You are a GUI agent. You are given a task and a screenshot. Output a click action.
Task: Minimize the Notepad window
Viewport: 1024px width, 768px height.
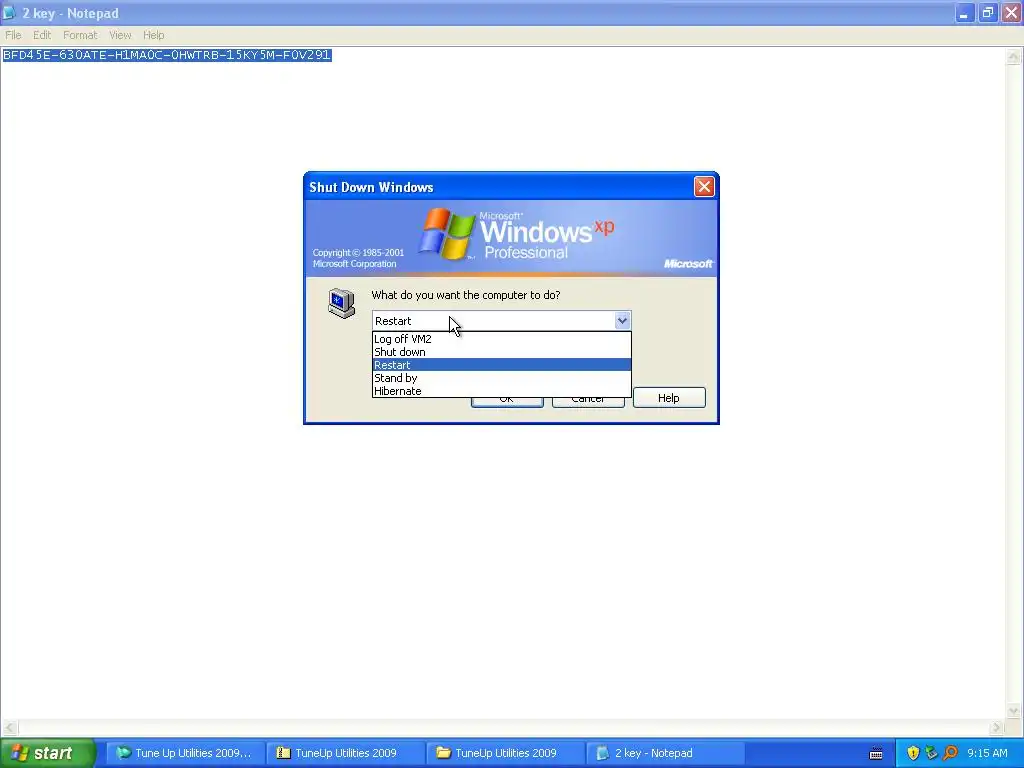(964, 13)
